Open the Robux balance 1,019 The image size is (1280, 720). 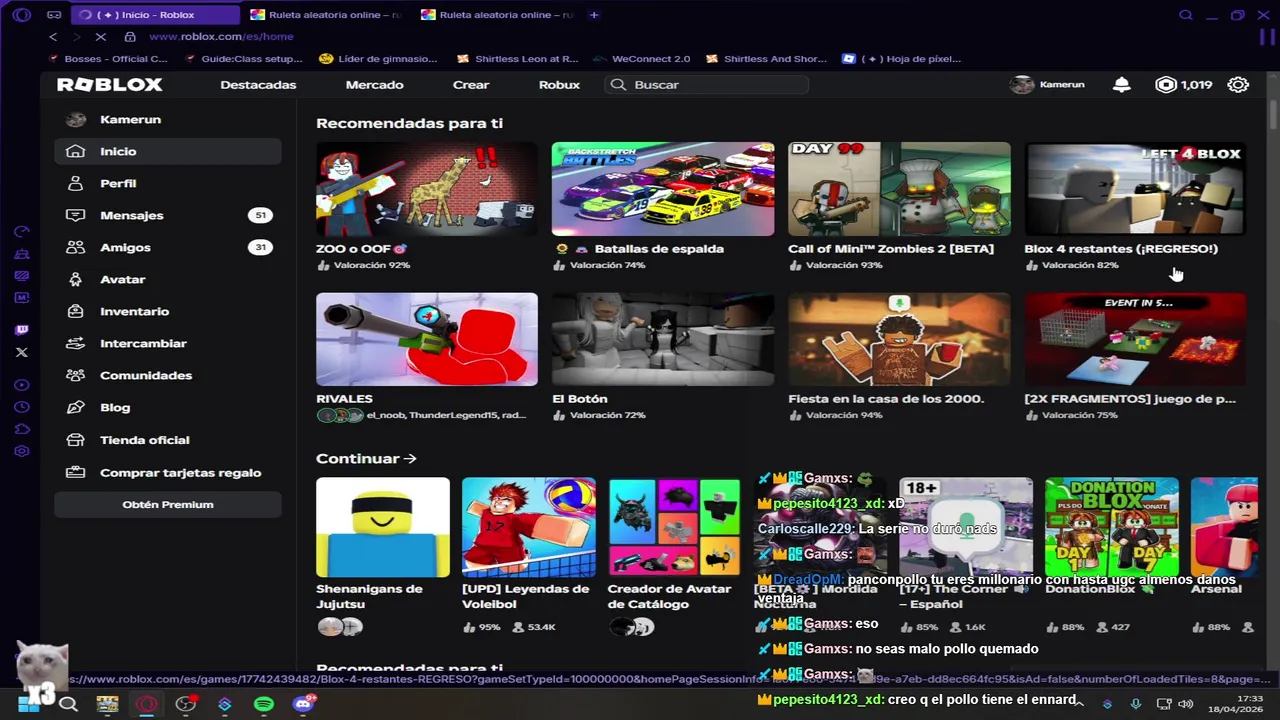coord(1184,85)
